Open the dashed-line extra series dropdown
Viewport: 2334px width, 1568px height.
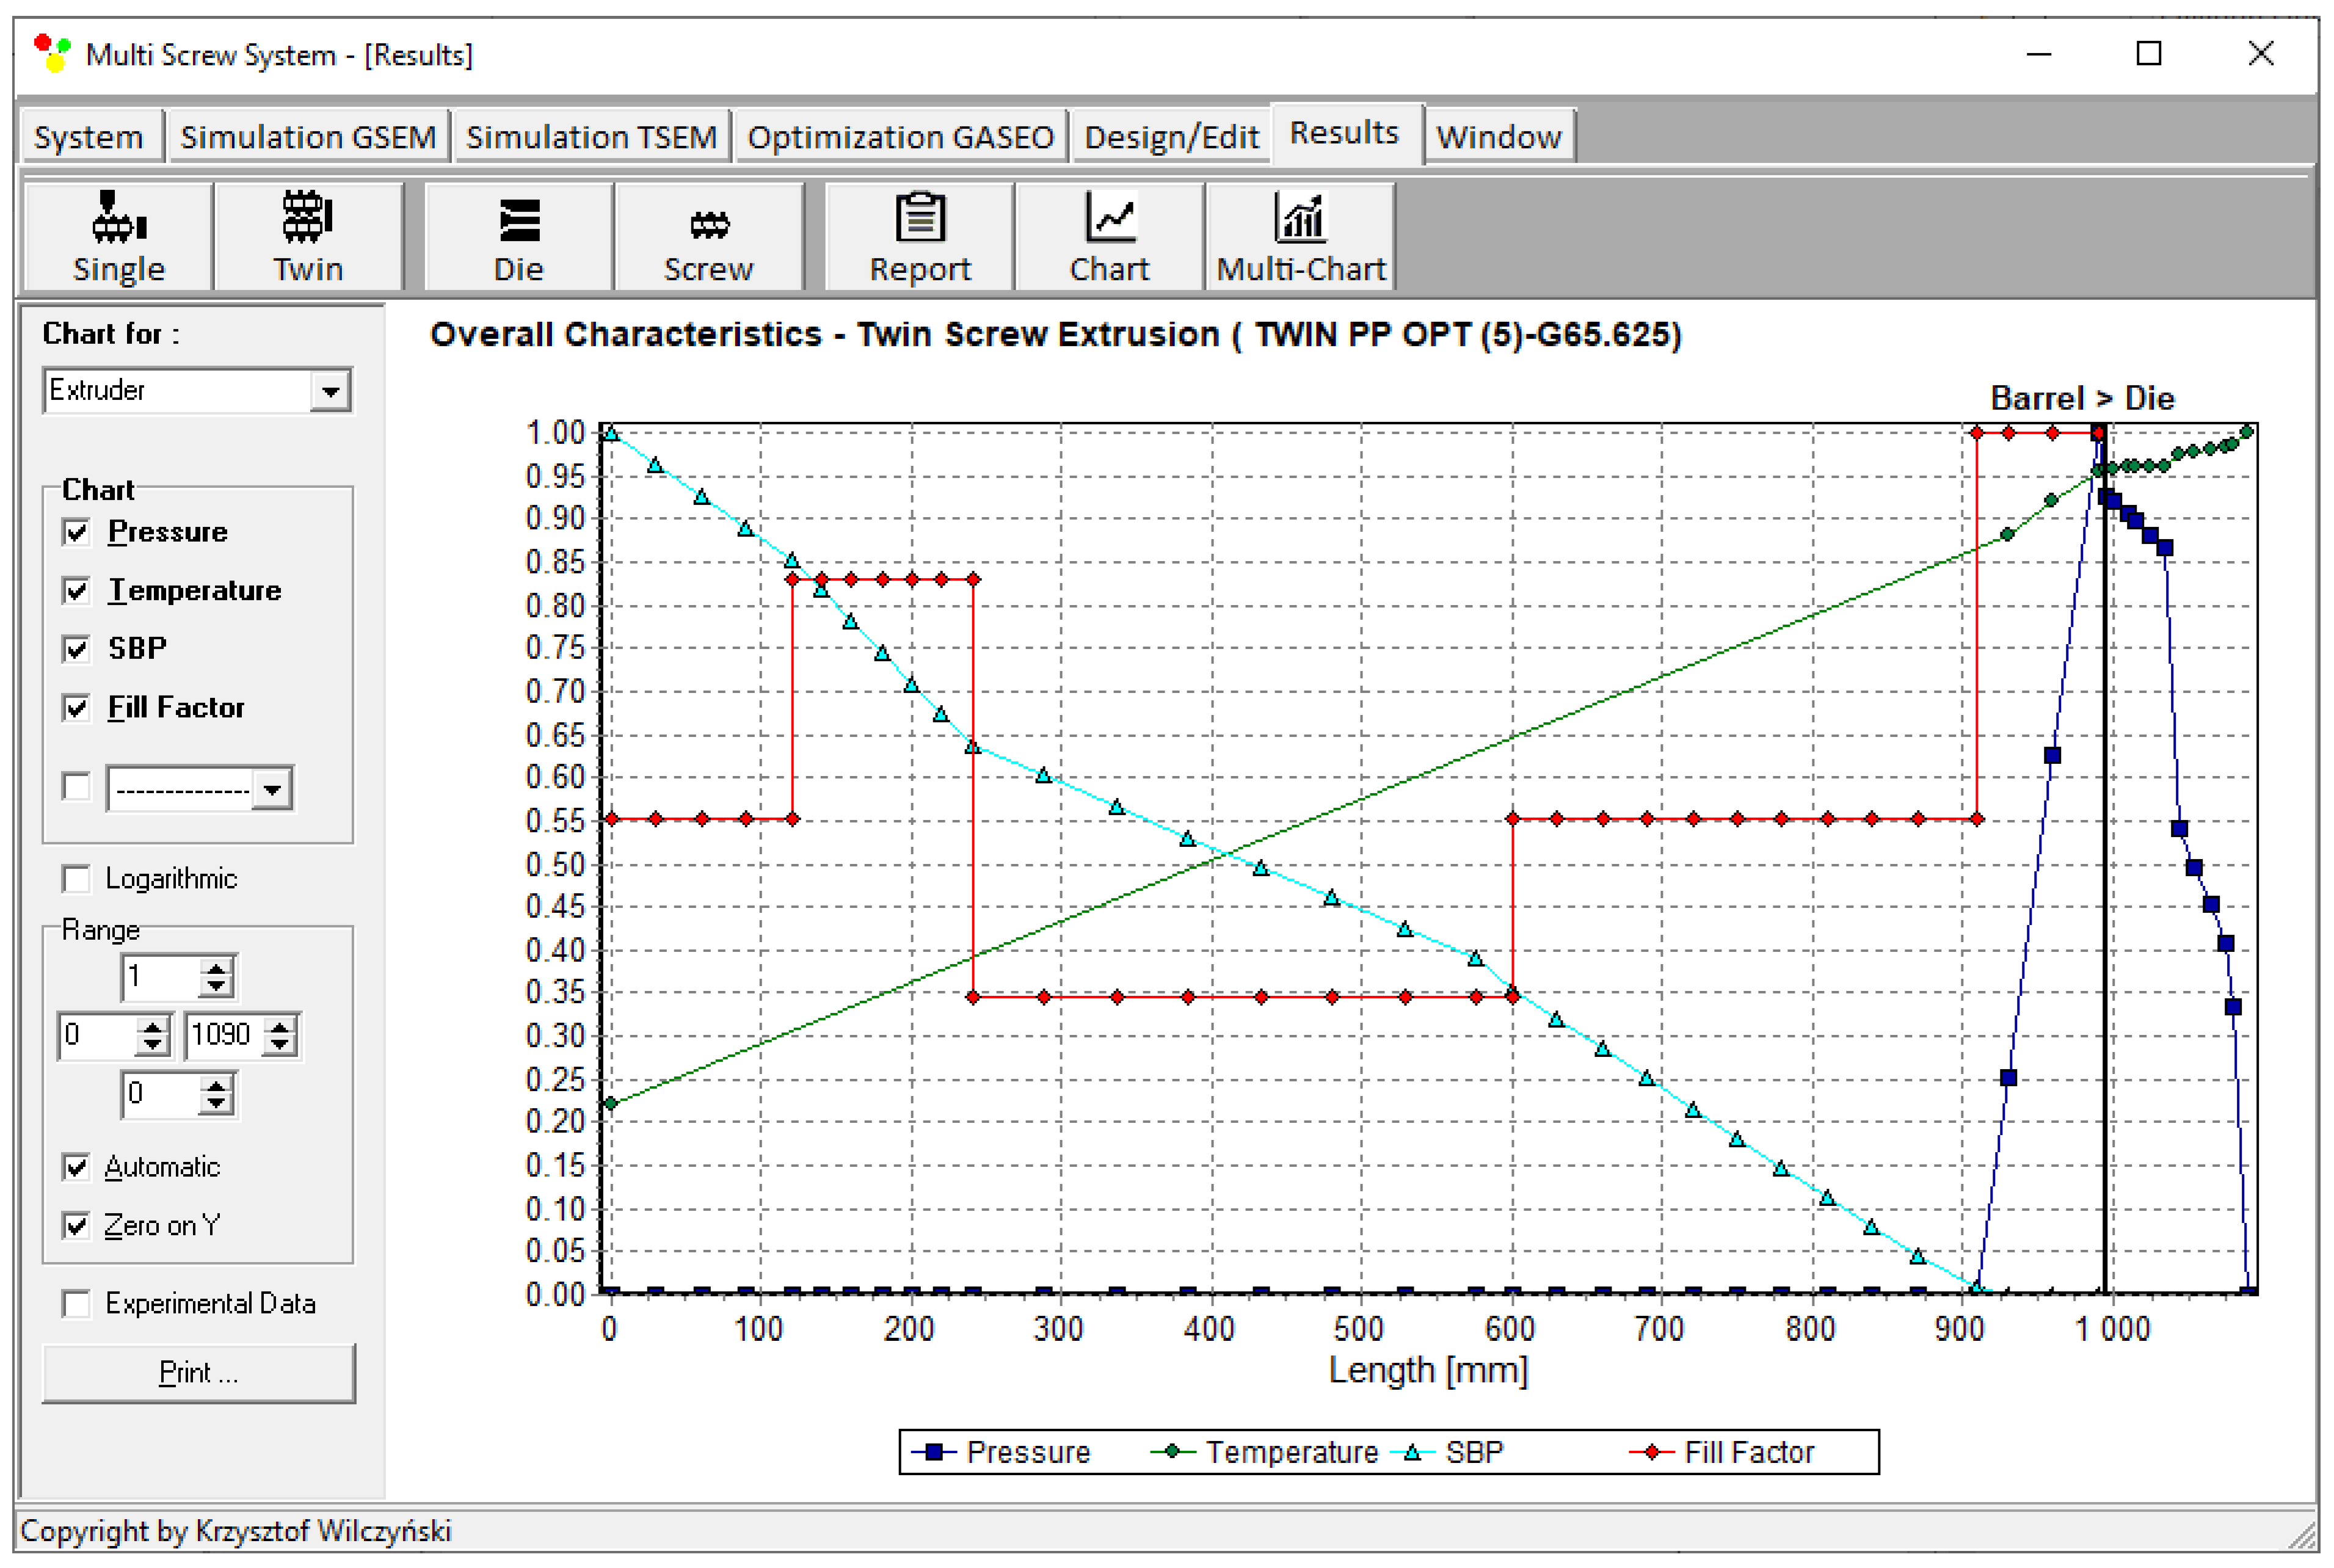(272, 790)
